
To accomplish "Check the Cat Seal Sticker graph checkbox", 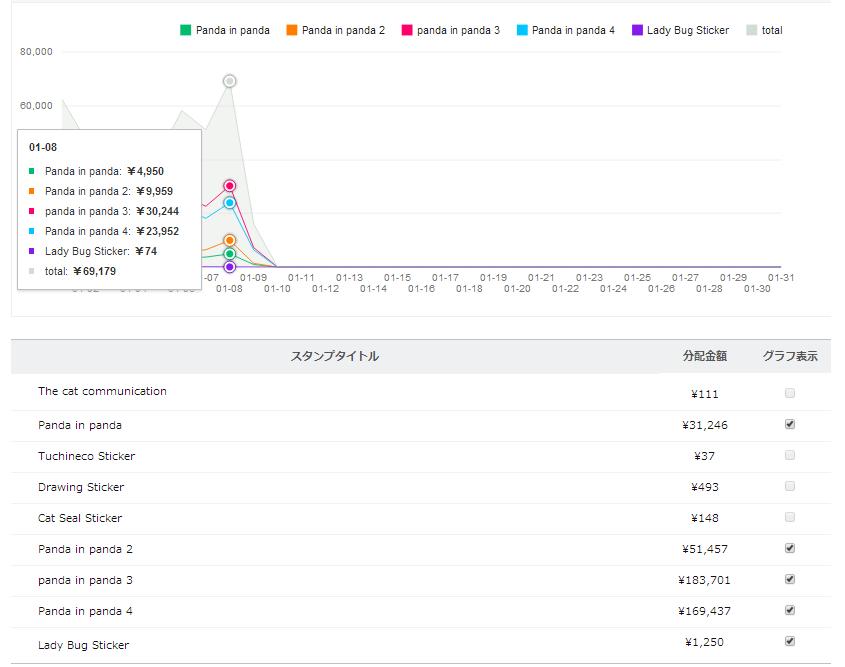I will click(790, 517).
